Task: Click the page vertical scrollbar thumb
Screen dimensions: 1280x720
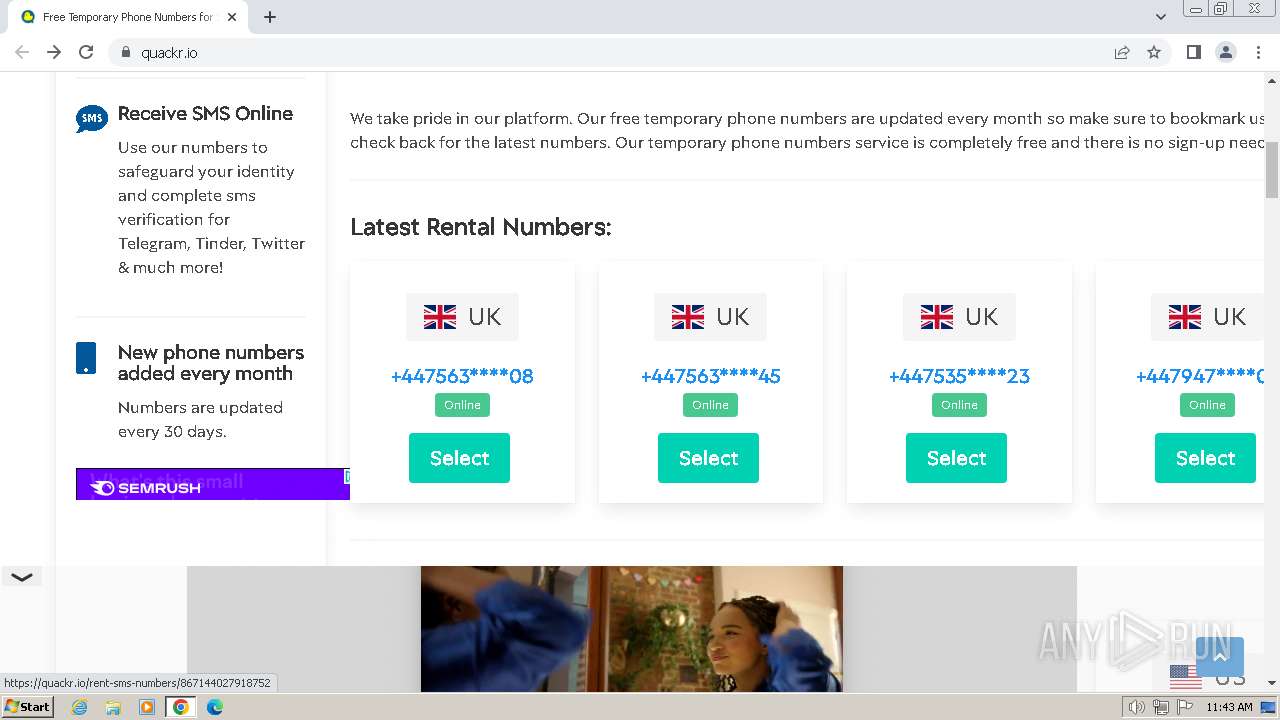Action: (1272, 170)
